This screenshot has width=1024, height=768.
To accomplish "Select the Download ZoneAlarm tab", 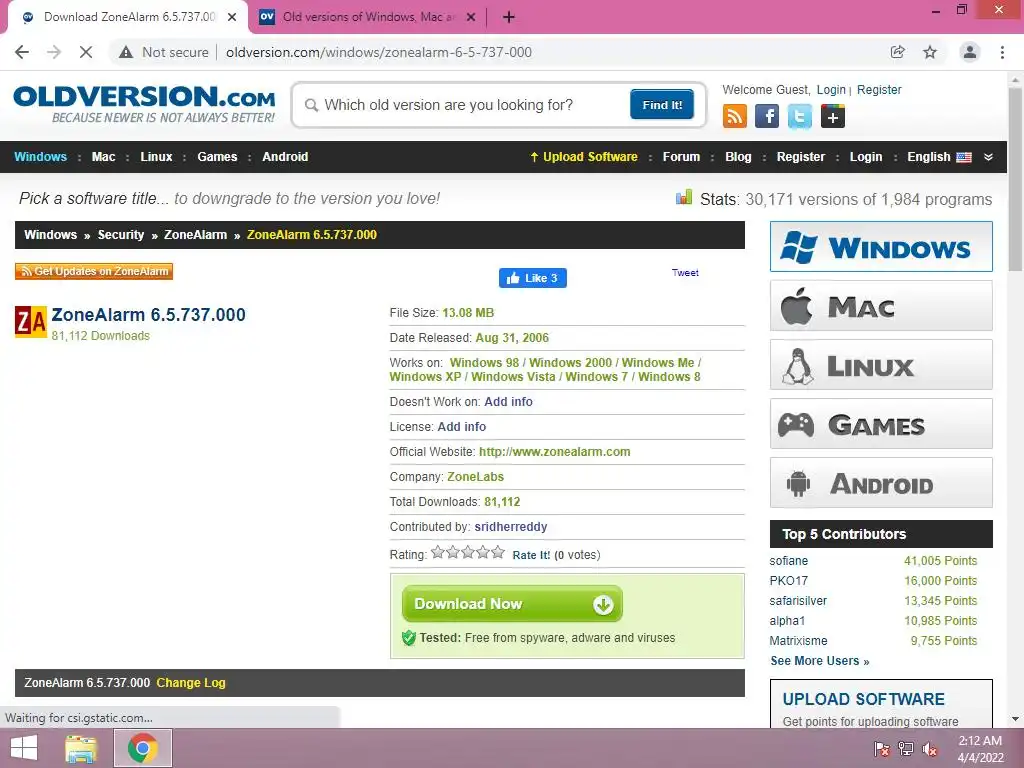I will [x=129, y=17].
